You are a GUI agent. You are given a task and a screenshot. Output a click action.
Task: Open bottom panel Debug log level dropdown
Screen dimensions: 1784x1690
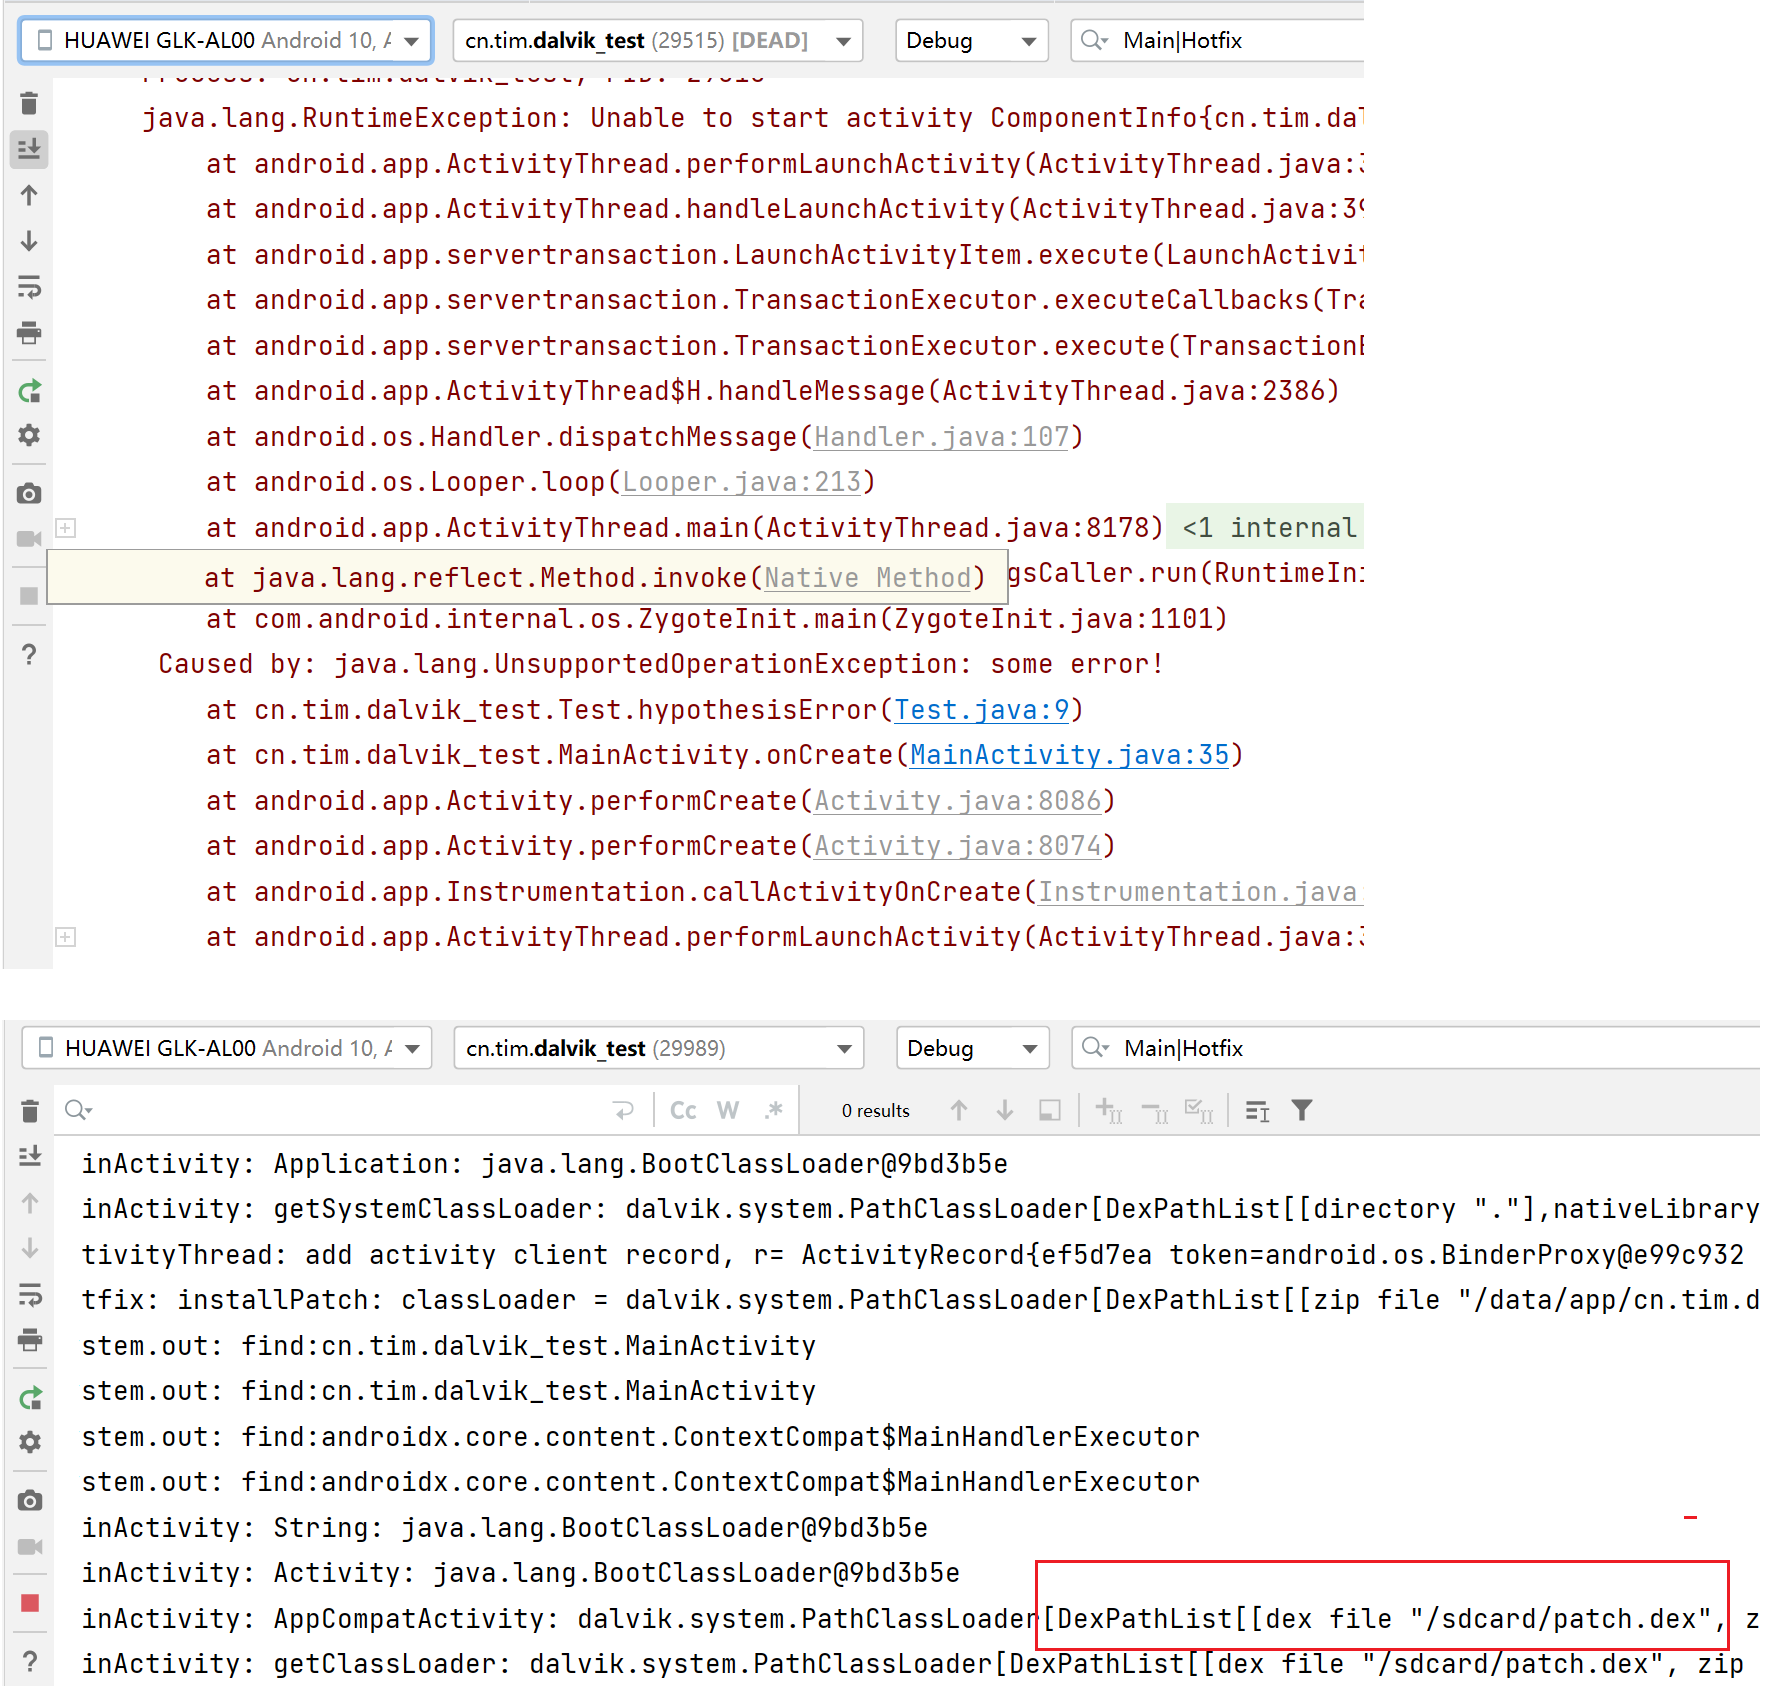click(971, 1048)
